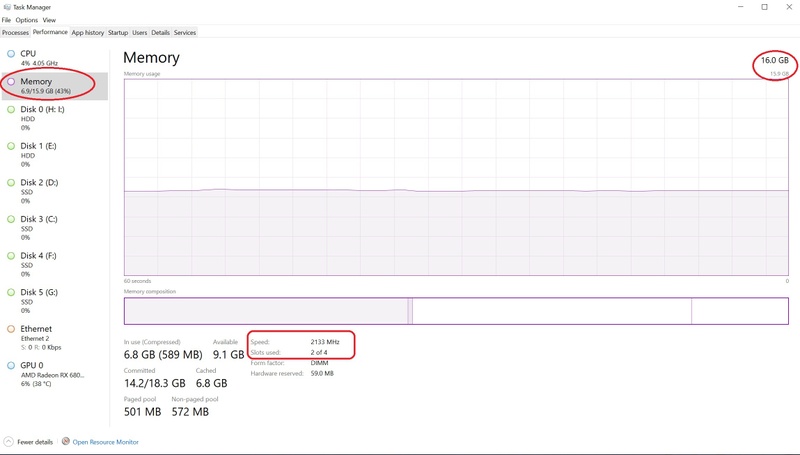The width and height of the screenshot is (800, 455).
Task: Click the Resource Monitor icon
Action: pos(66,441)
